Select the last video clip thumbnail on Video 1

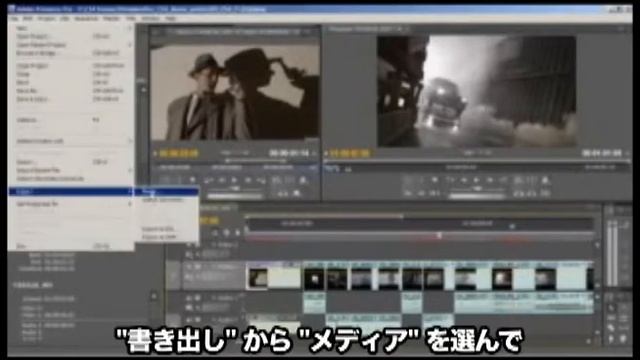[590, 279]
